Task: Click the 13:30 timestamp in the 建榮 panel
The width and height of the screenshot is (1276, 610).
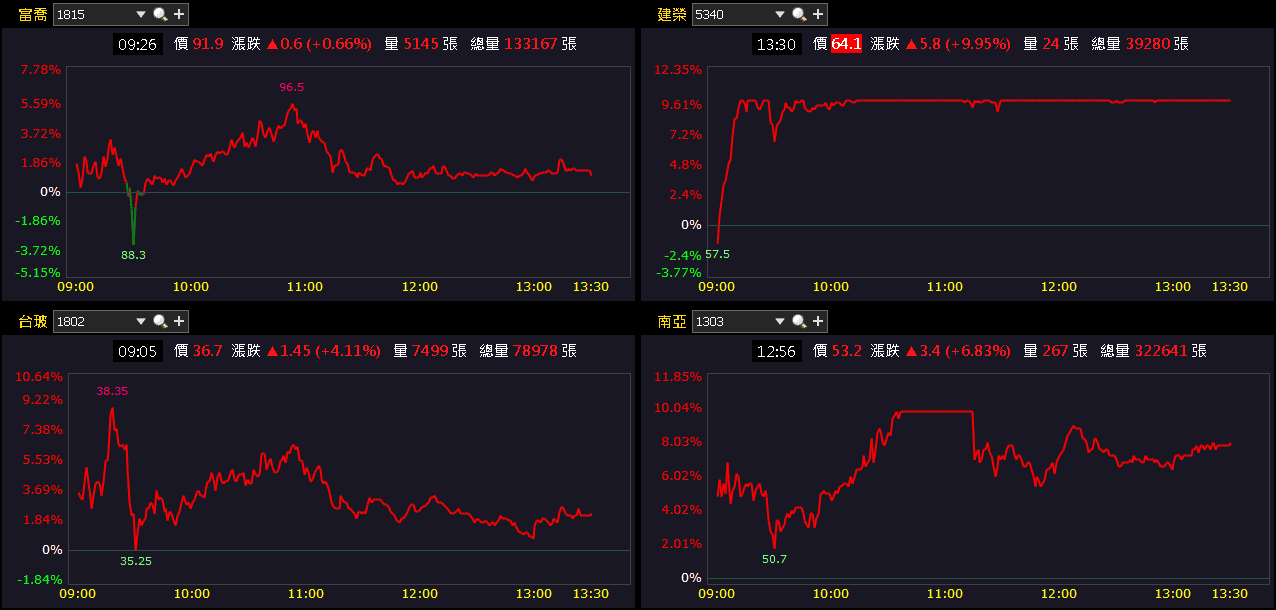Action: (x=776, y=43)
